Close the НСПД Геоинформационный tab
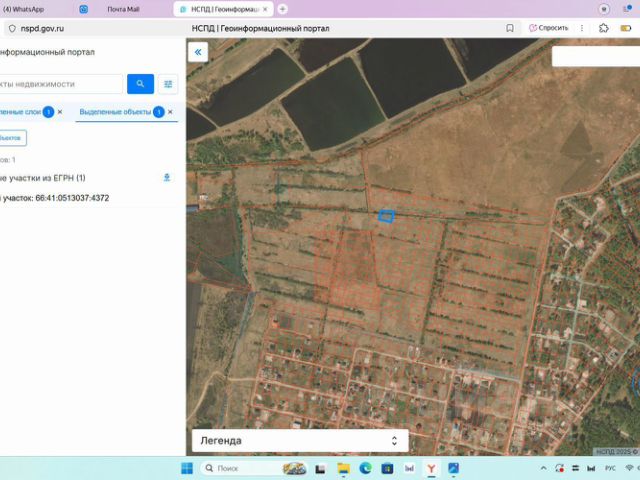The image size is (640, 480). pos(265,9)
